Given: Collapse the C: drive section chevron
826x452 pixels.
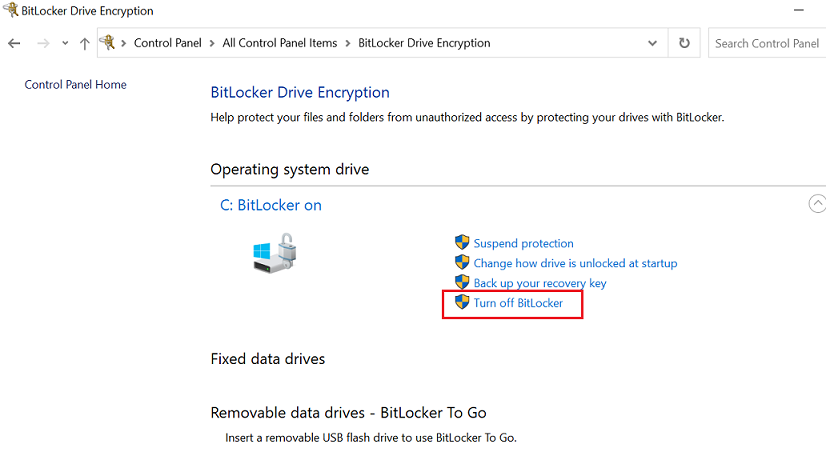Looking at the screenshot, I should [817, 203].
